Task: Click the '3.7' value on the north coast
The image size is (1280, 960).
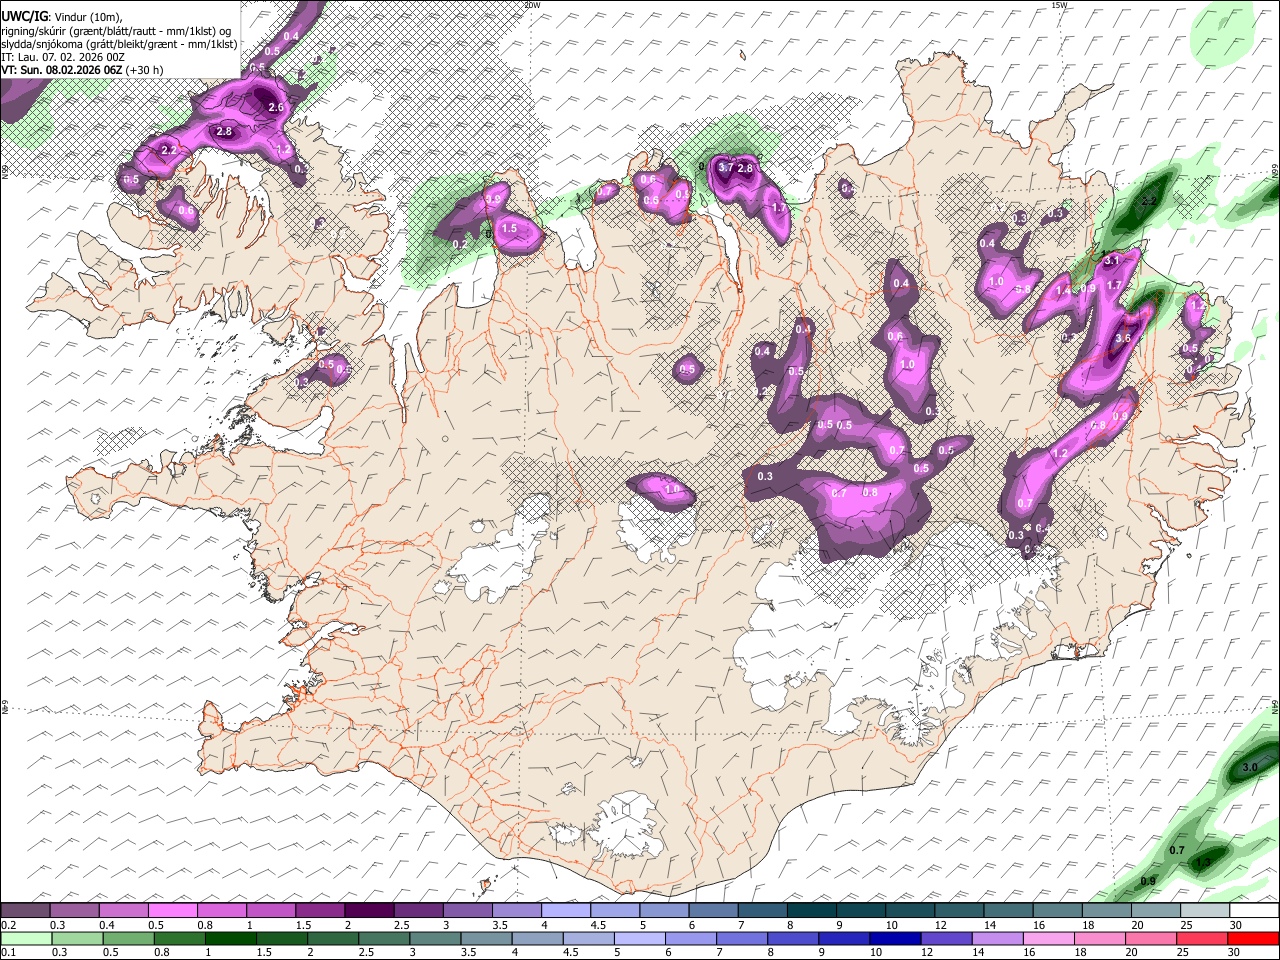Action: pyautogui.click(x=727, y=167)
